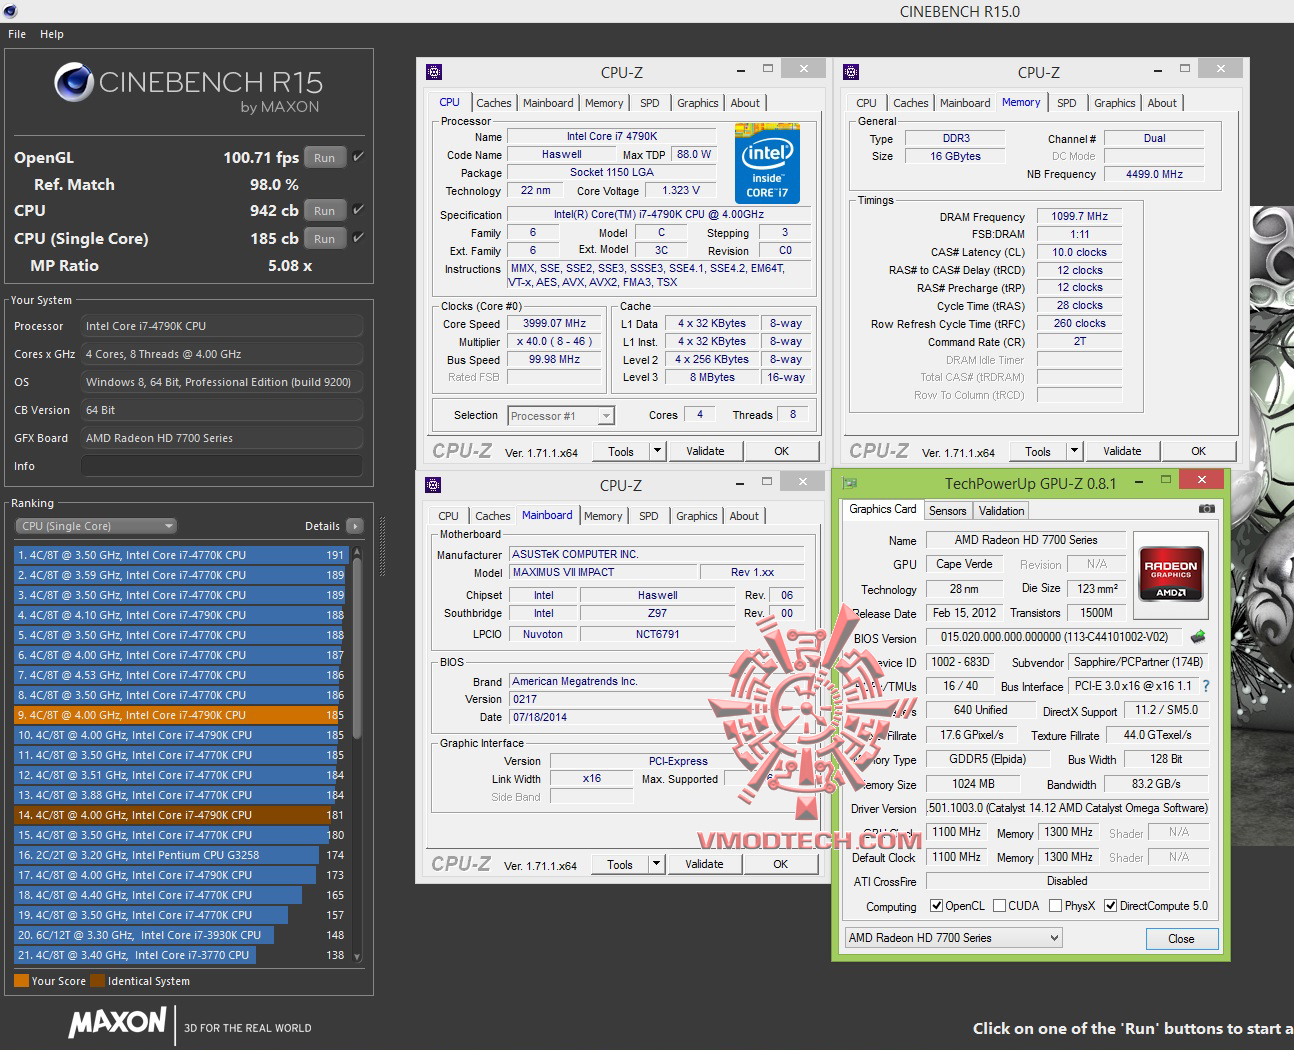Click the orange Your Score legend swatch
Image resolution: width=1294 pixels, height=1050 pixels.
tap(21, 981)
